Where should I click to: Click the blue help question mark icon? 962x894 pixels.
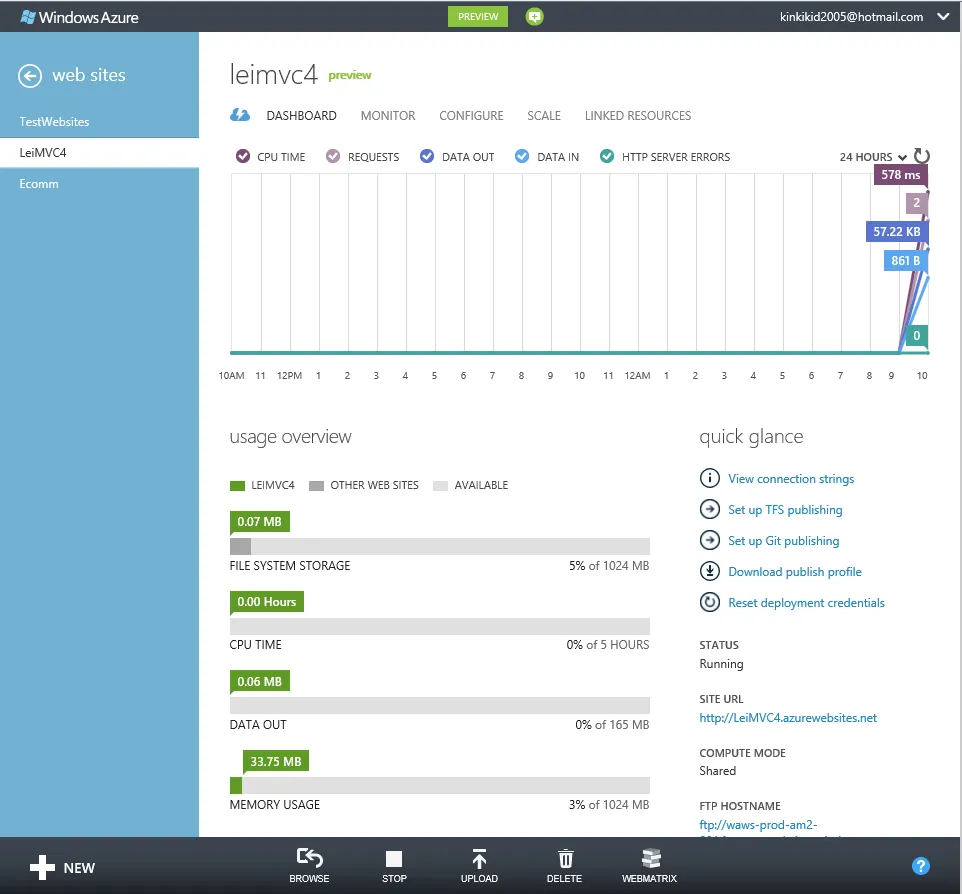click(921, 866)
